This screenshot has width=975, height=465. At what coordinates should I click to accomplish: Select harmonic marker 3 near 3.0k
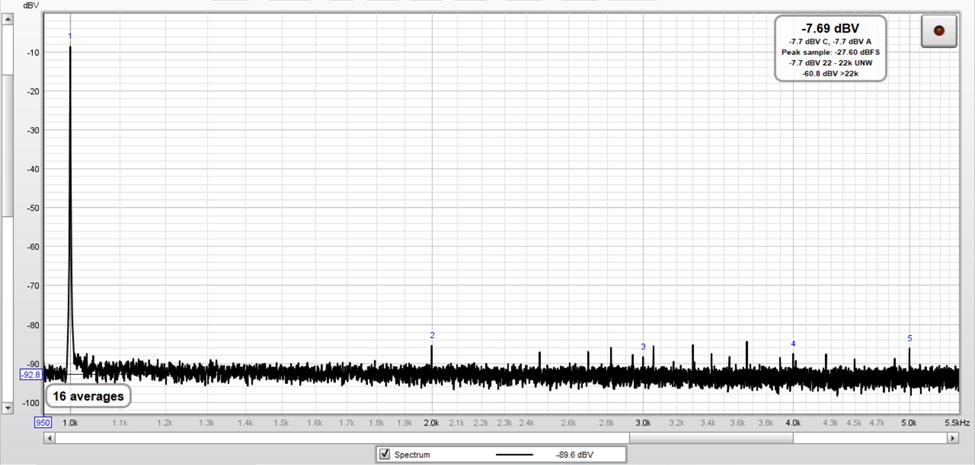point(643,347)
